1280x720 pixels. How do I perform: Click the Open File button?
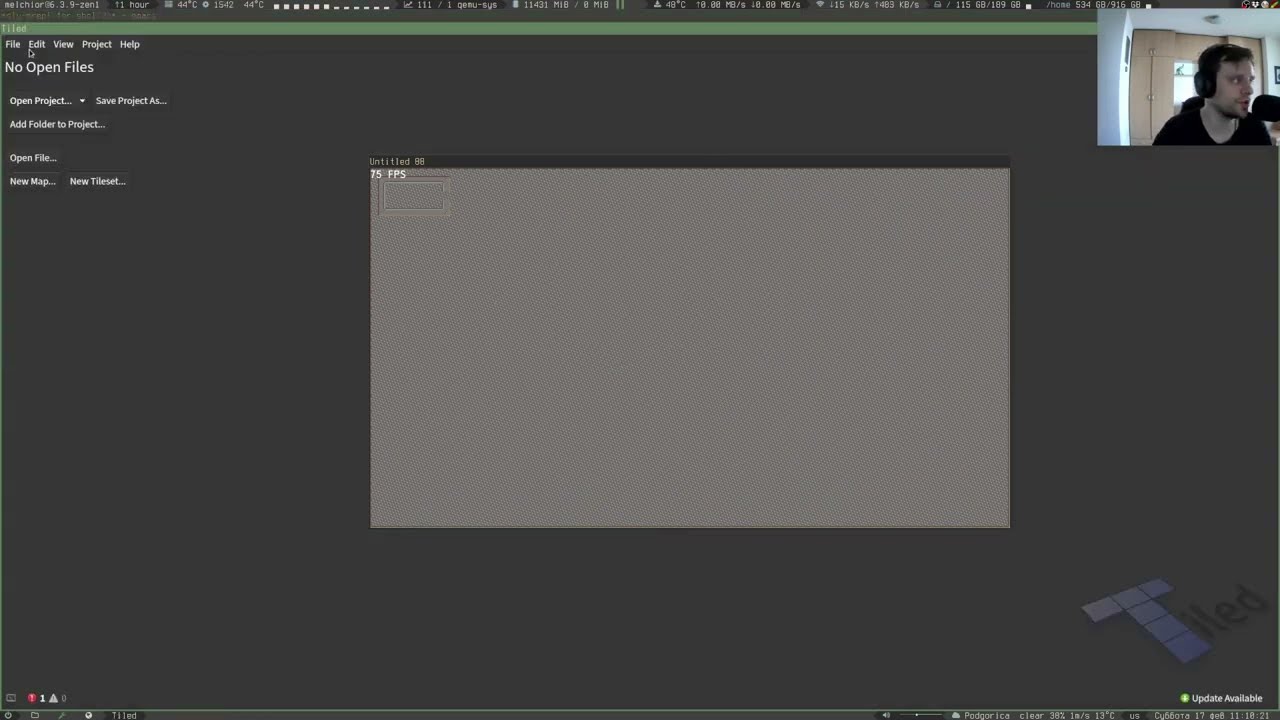pos(33,158)
